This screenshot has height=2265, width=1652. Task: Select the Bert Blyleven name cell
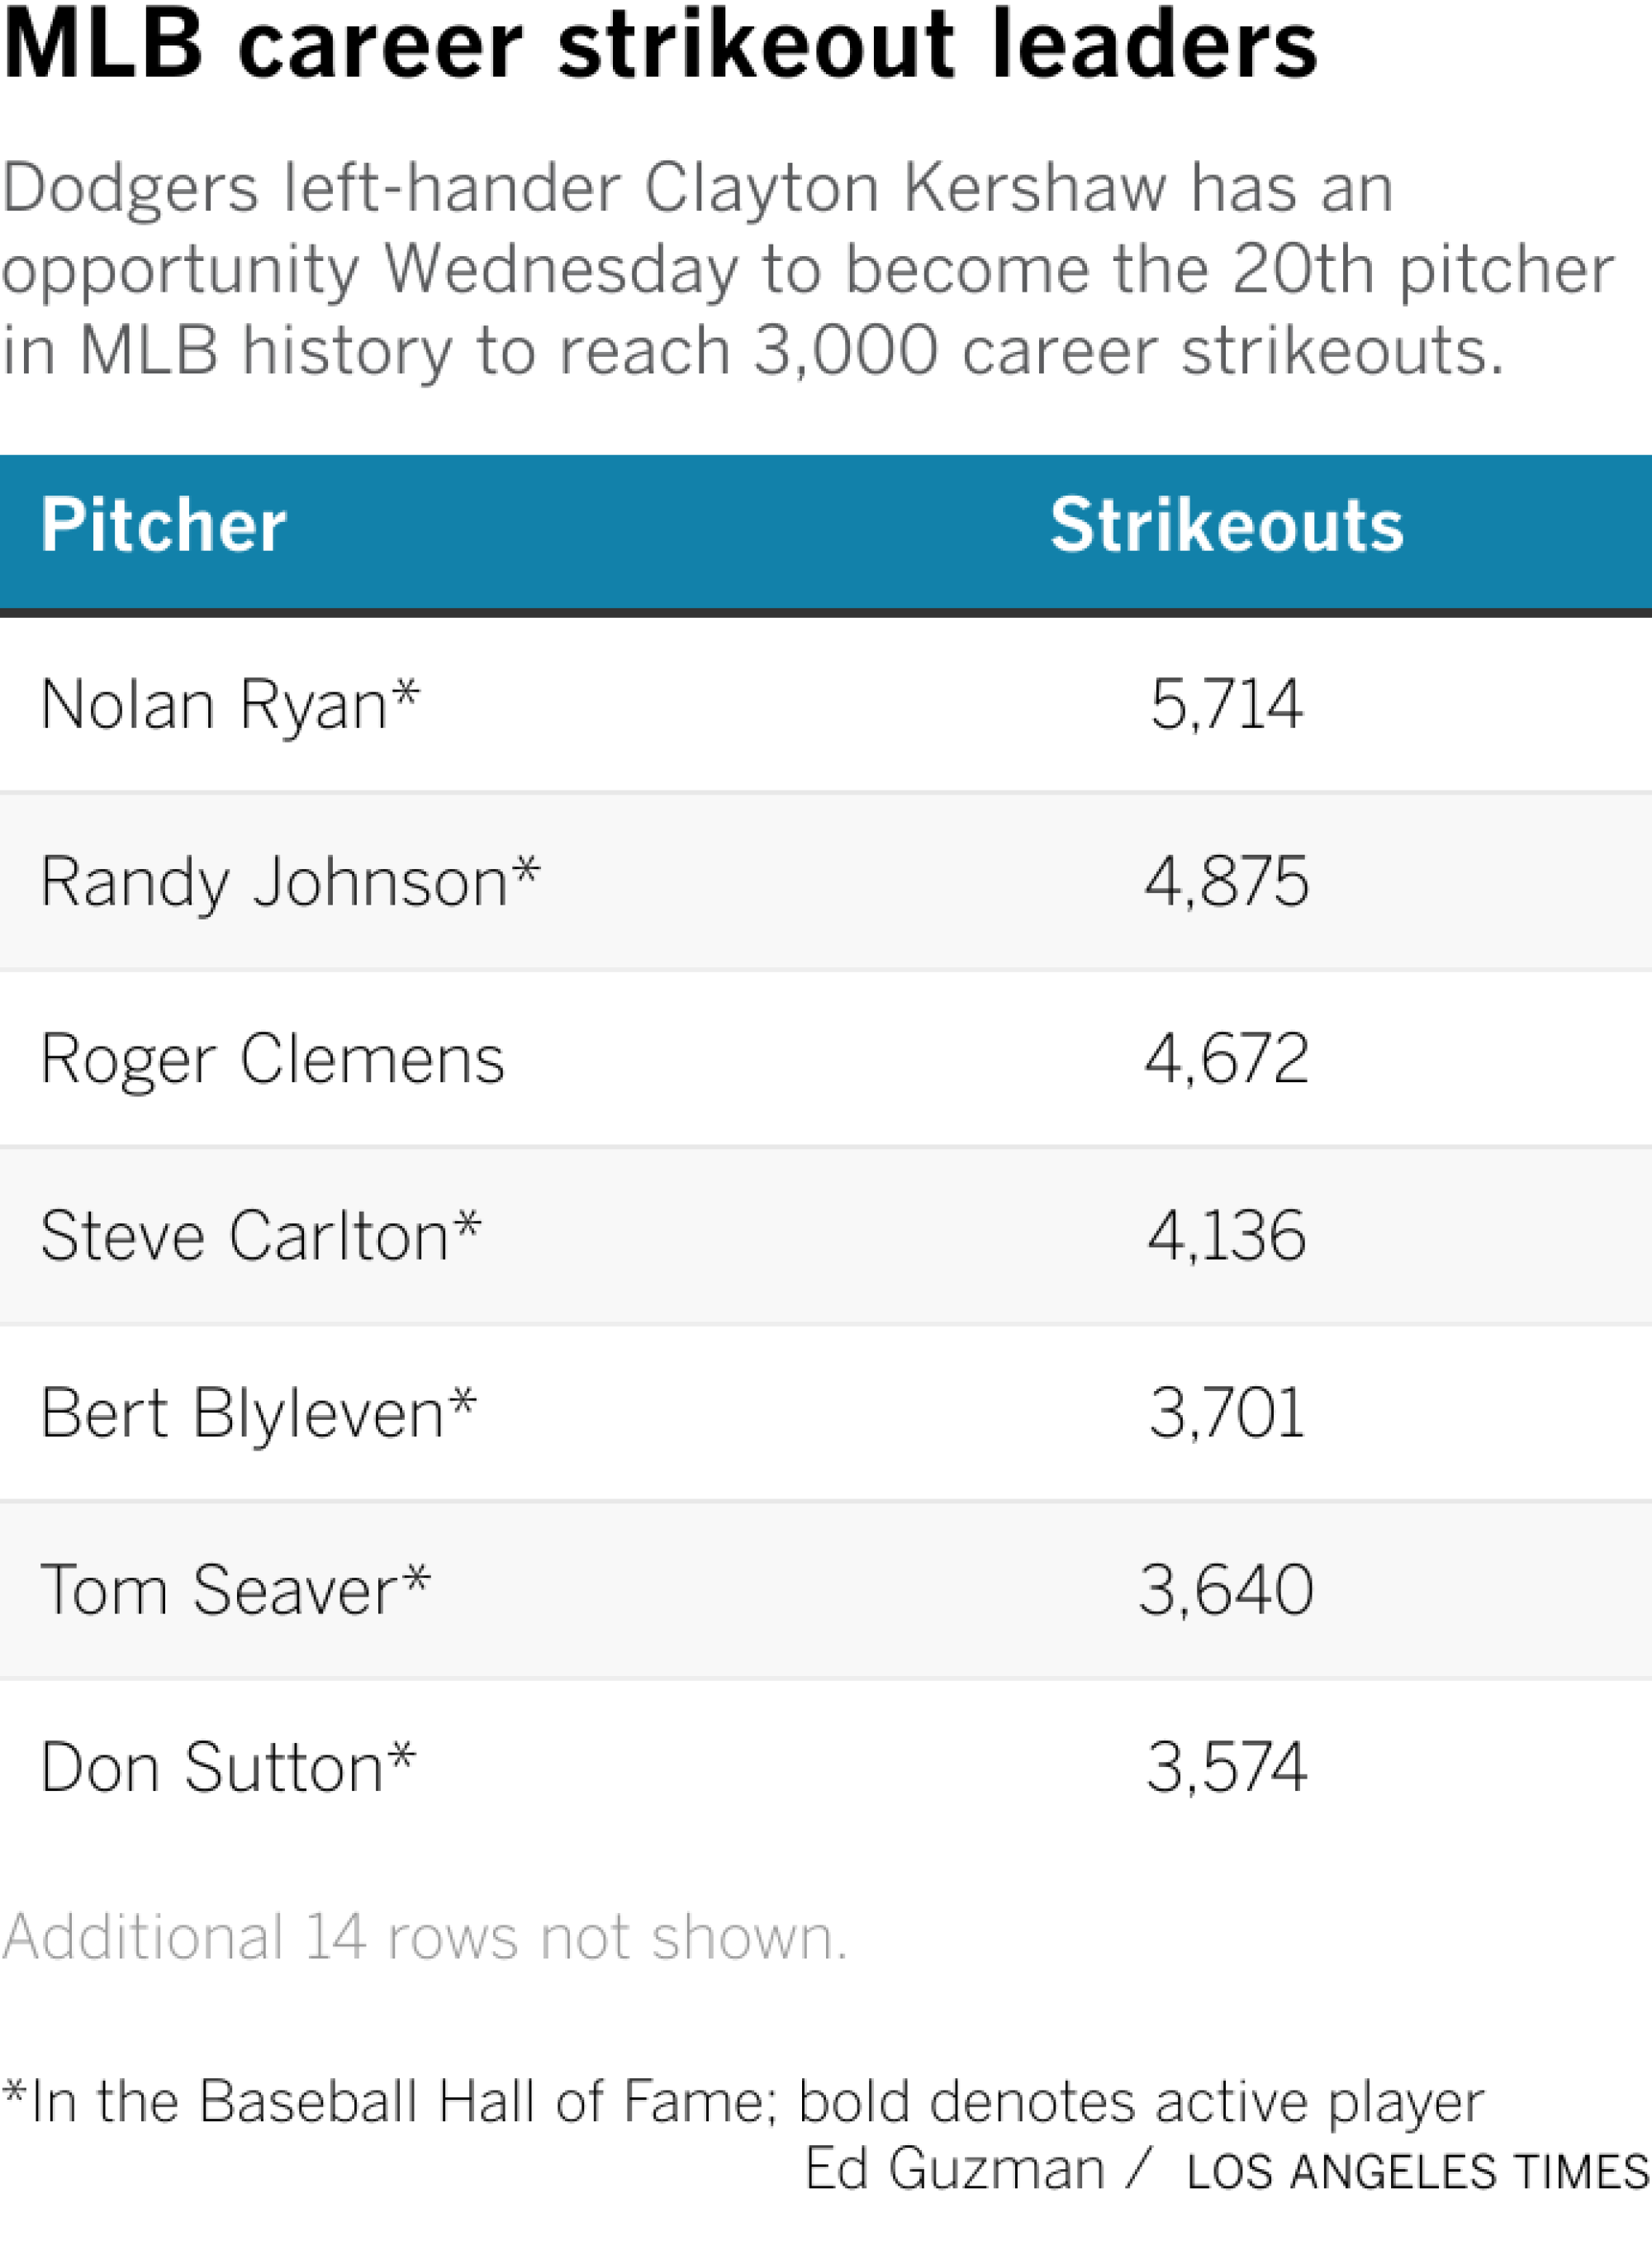pyautogui.click(x=258, y=1413)
